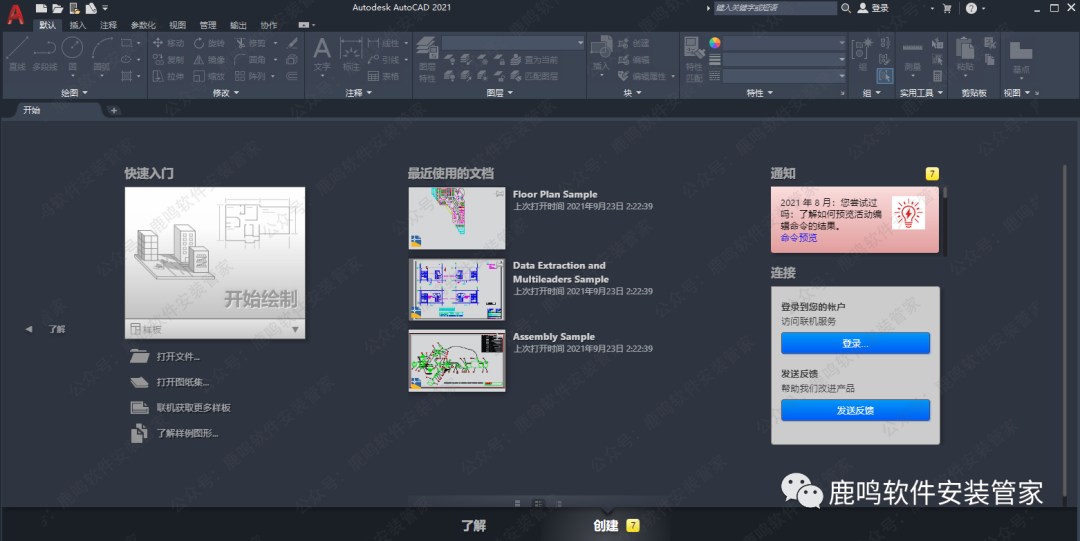Click the shopping cart icon in title bar
The height and width of the screenshot is (541, 1080).
click(946, 8)
